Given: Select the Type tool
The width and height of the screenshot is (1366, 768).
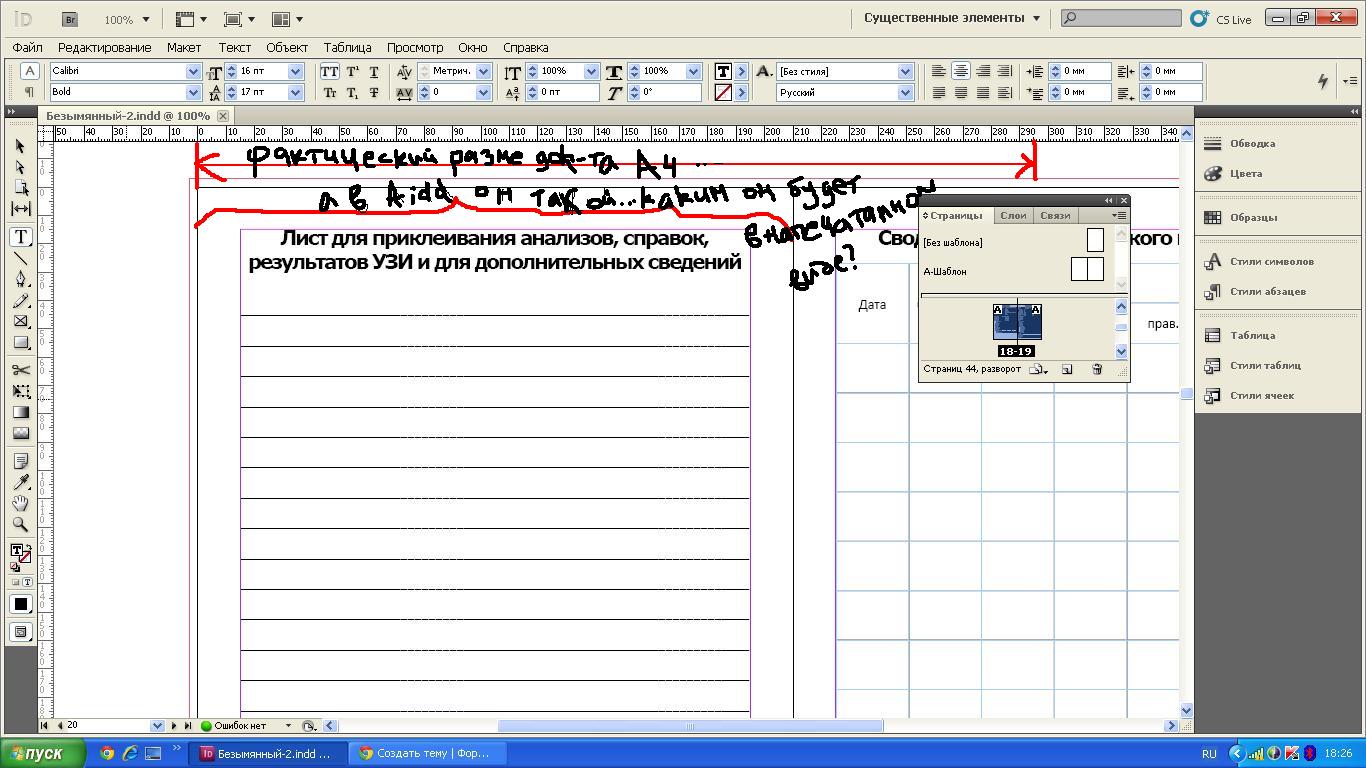Looking at the screenshot, I should pyautogui.click(x=20, y=237).
